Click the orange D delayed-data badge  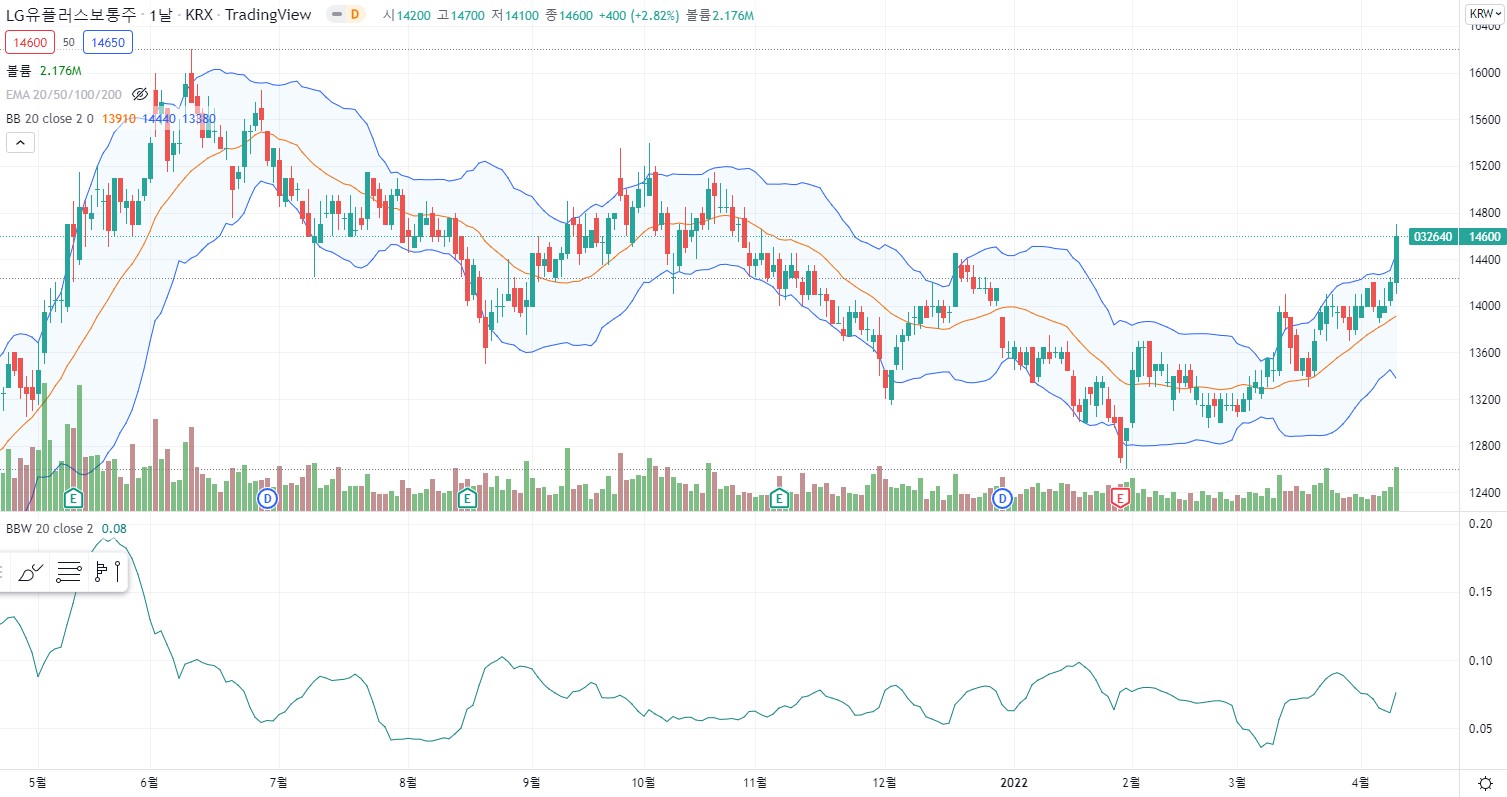pyautogui.click(x=353, y=15)
